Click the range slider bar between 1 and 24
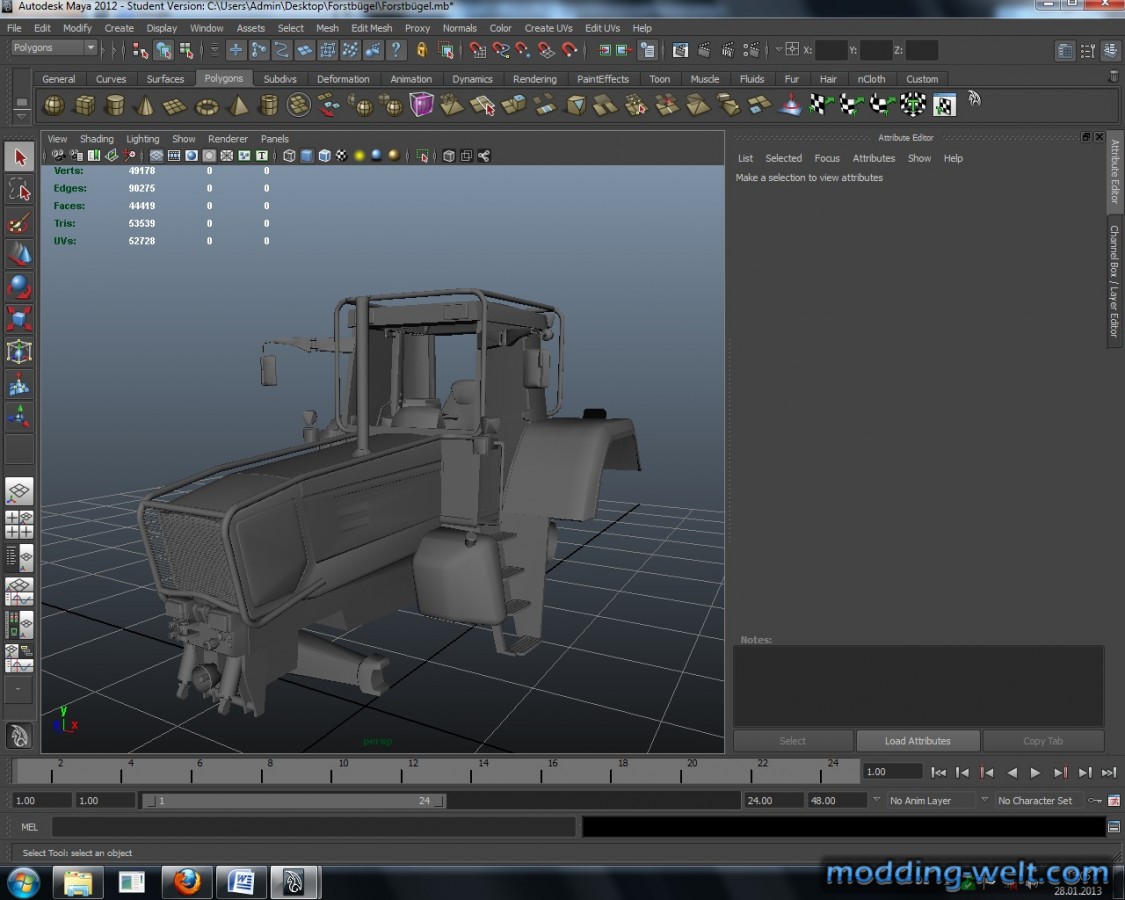Viewport: 1125px width, 900px height. click(x=293, y=800)
